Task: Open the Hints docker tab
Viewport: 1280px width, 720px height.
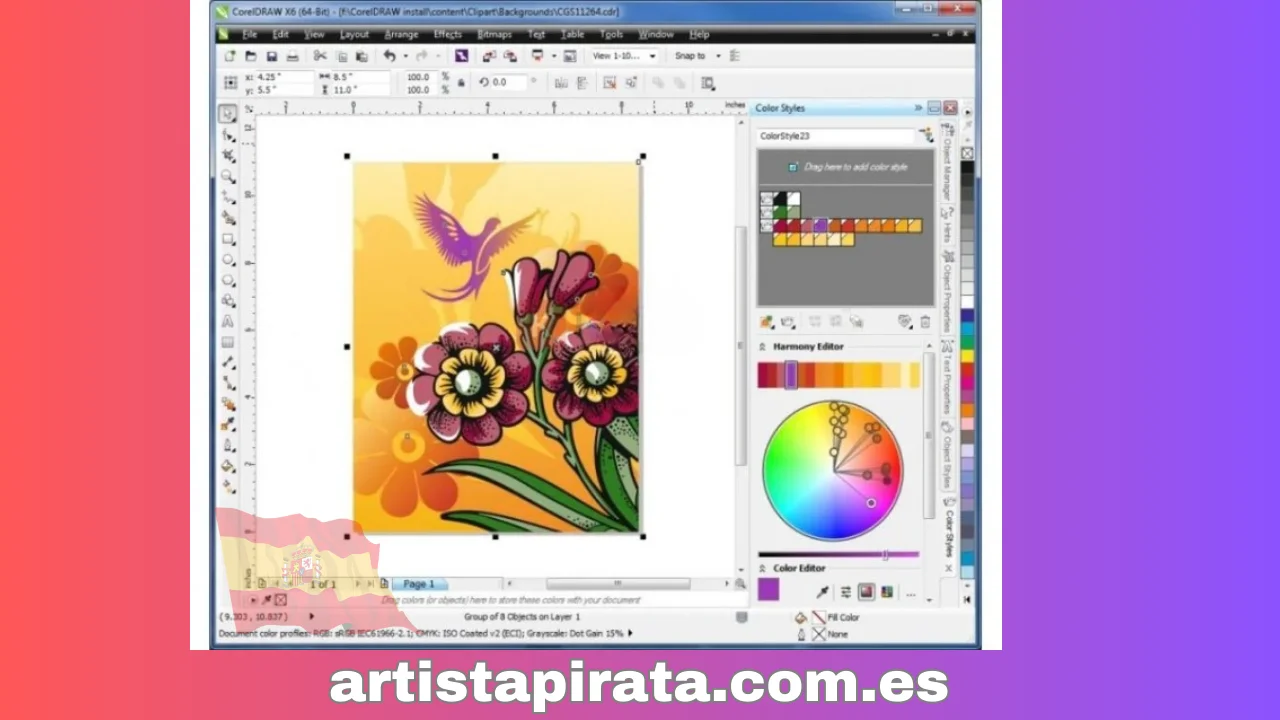Action: tap(947, 226)
